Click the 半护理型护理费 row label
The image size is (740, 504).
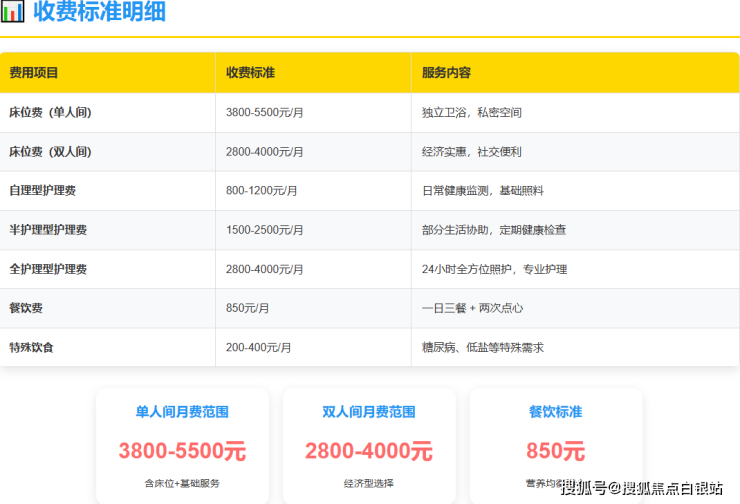tap(48, 230)
